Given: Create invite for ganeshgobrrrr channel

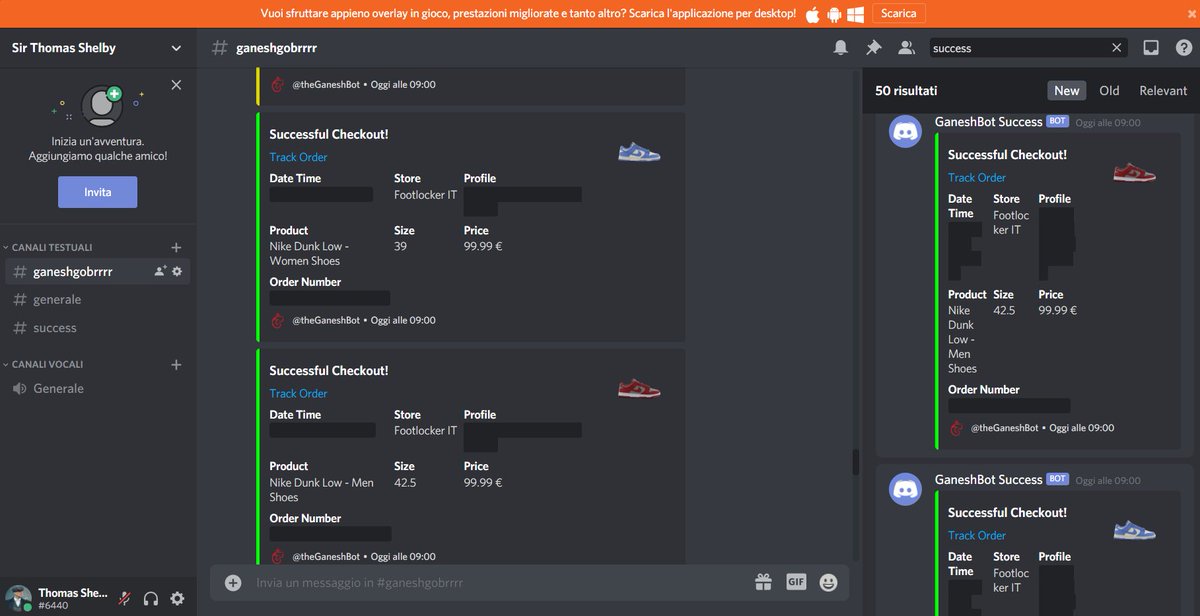Looking at the screenshot, I should click(x=160, y=271).
